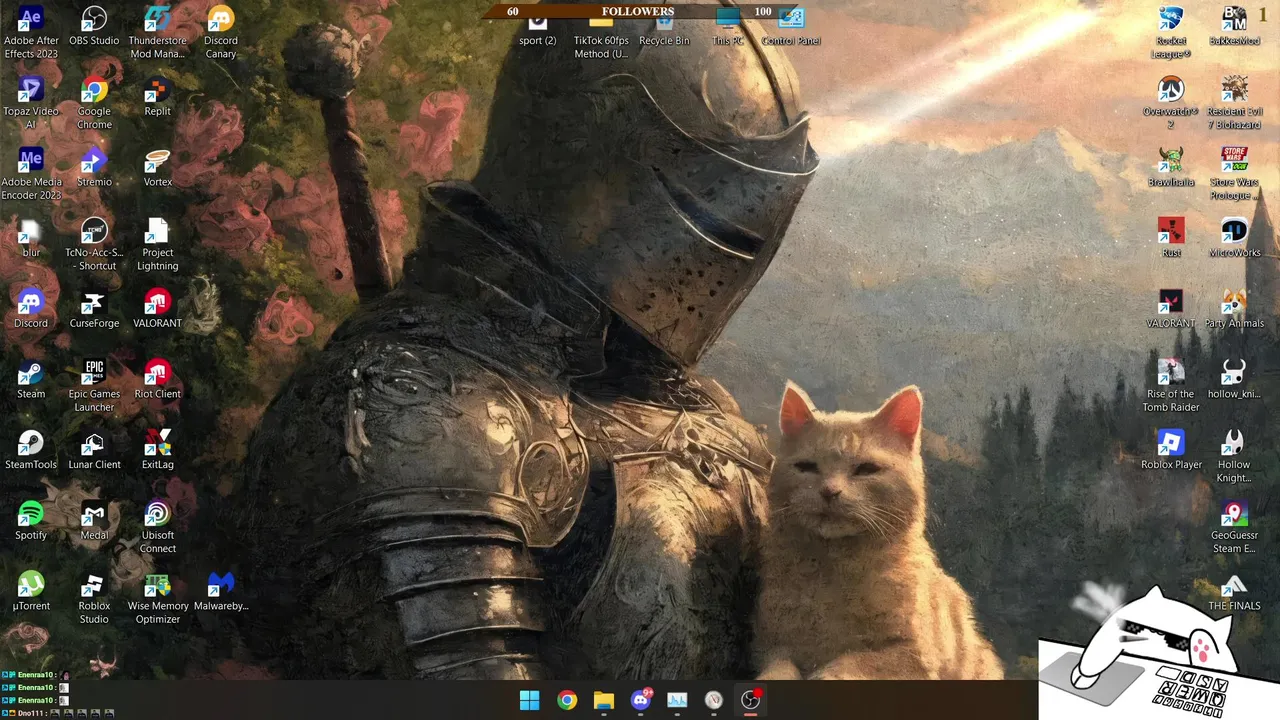Select the Resident Evil 7 Biohazard icon
Viewport: 1280px width, 720px height.
pyautogui.click(x=1234, y=103)
